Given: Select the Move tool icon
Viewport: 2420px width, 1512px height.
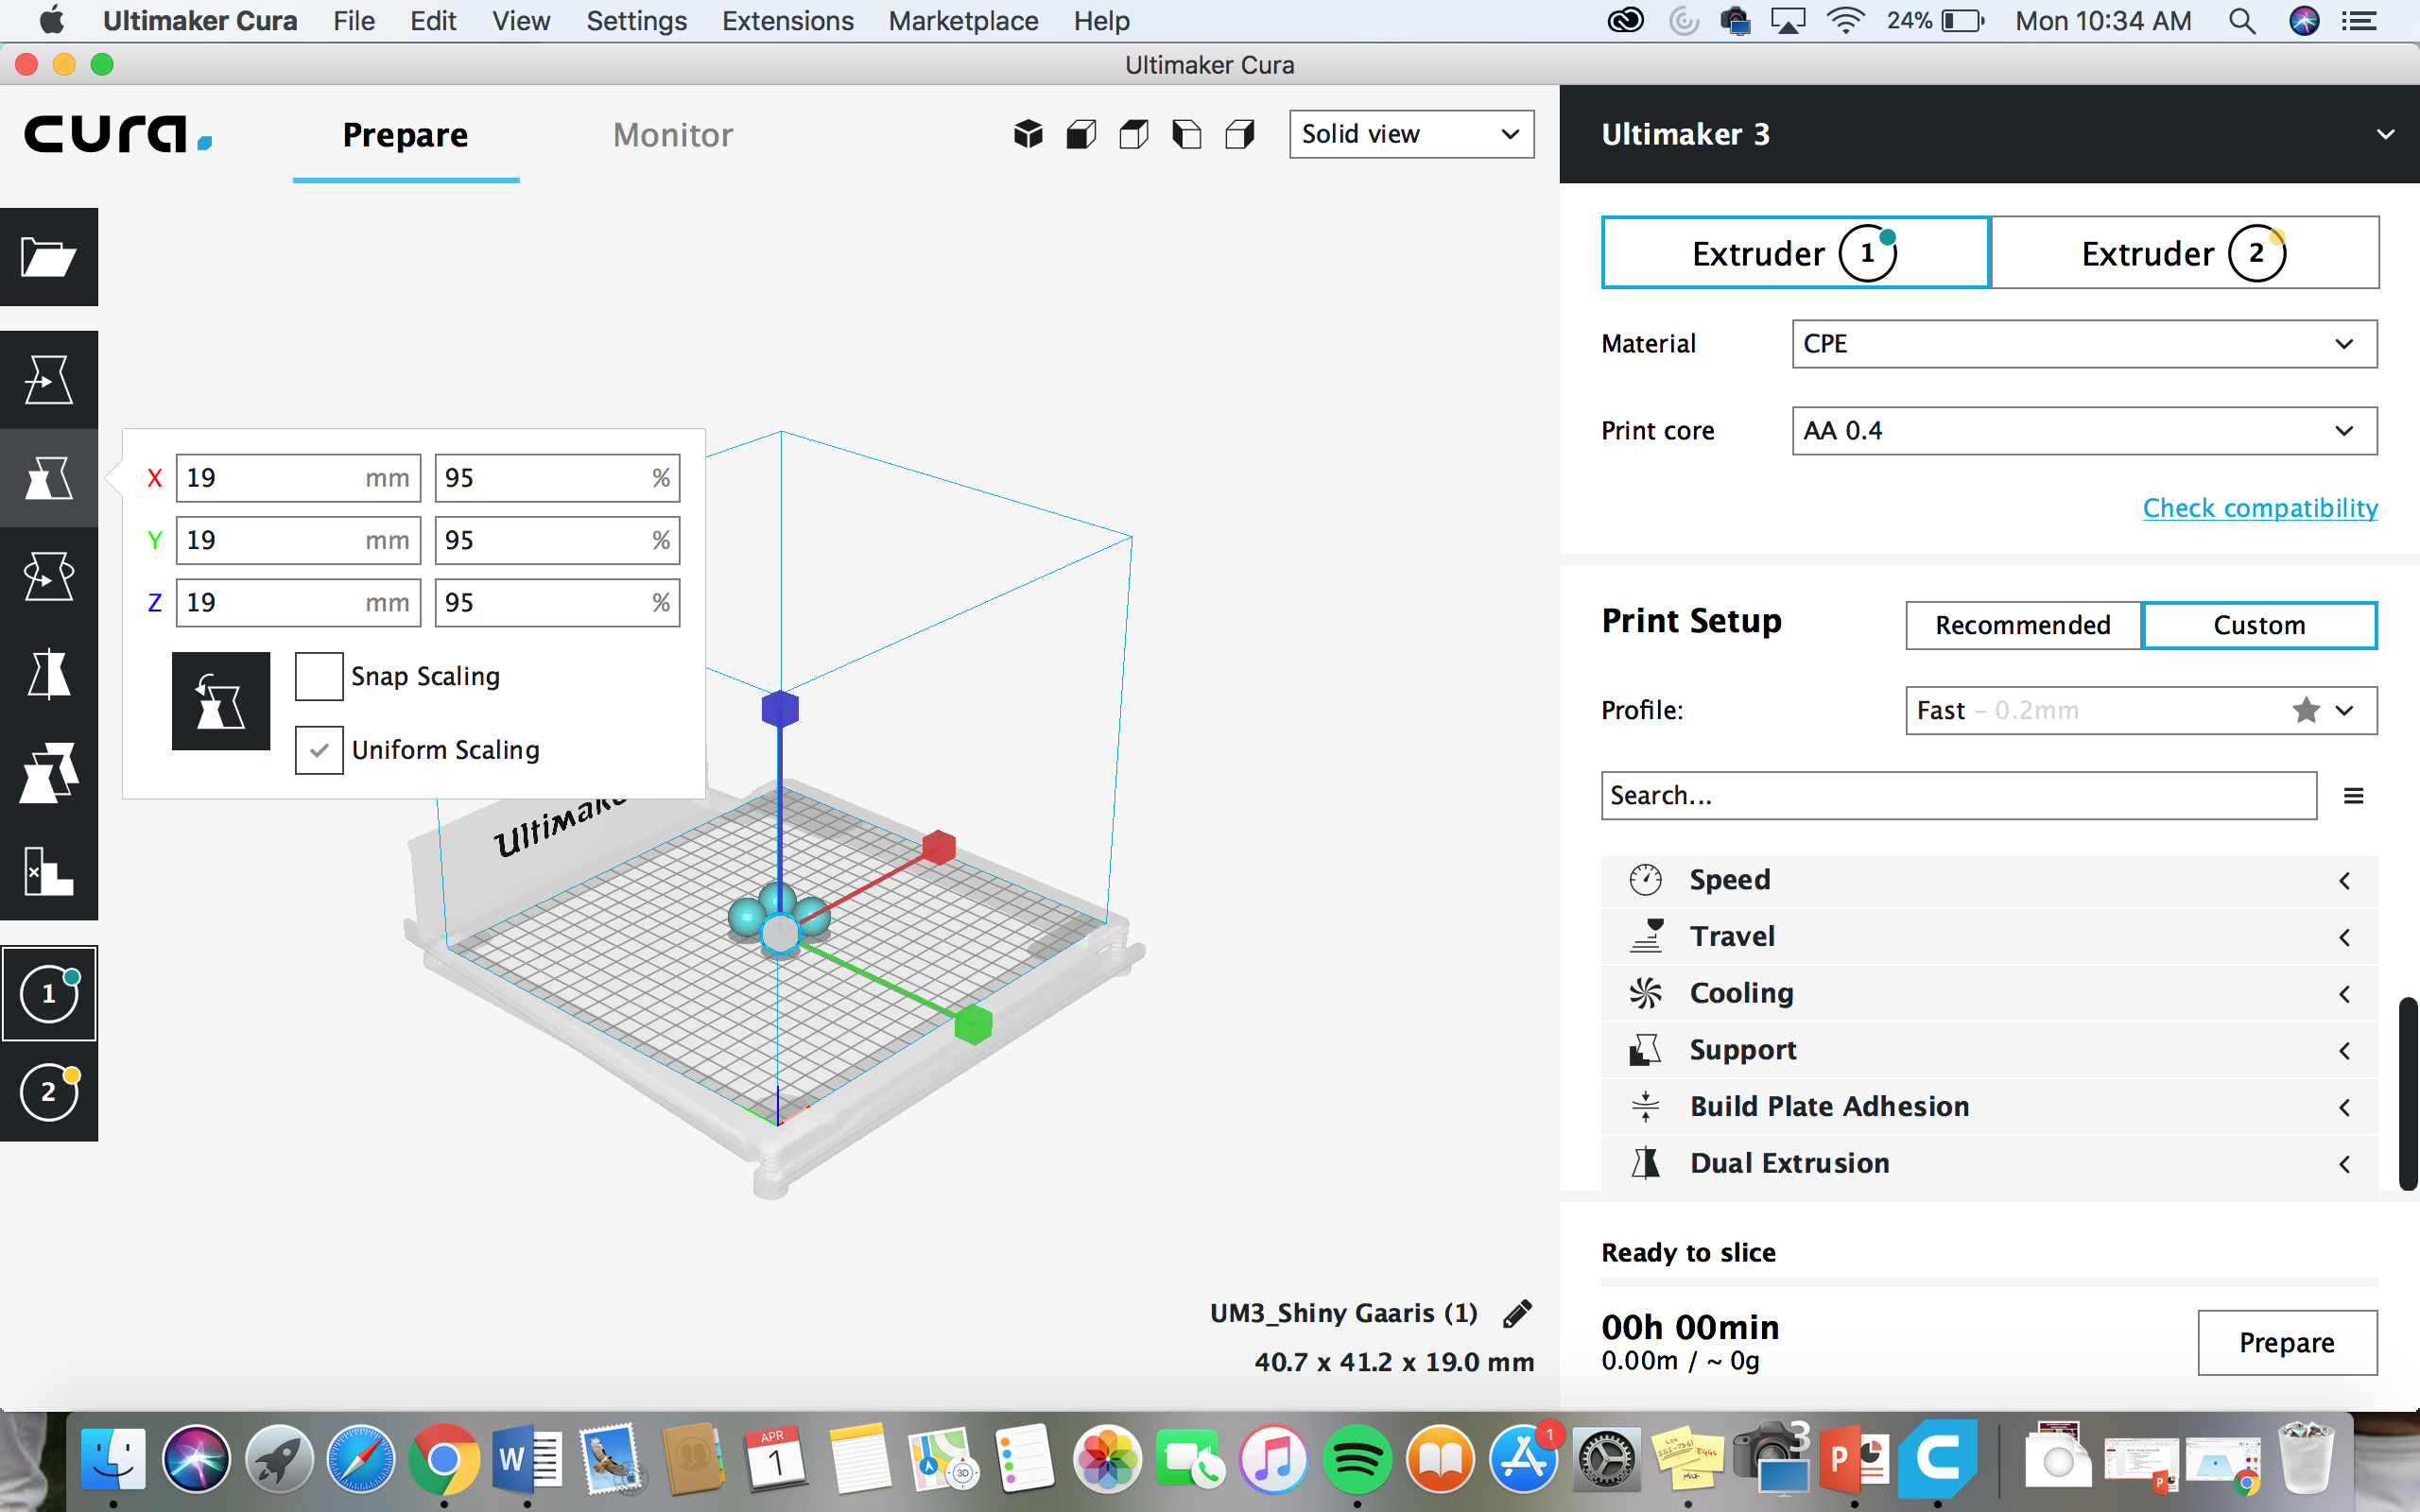Looking at the screenshot, I should point(50,382).
